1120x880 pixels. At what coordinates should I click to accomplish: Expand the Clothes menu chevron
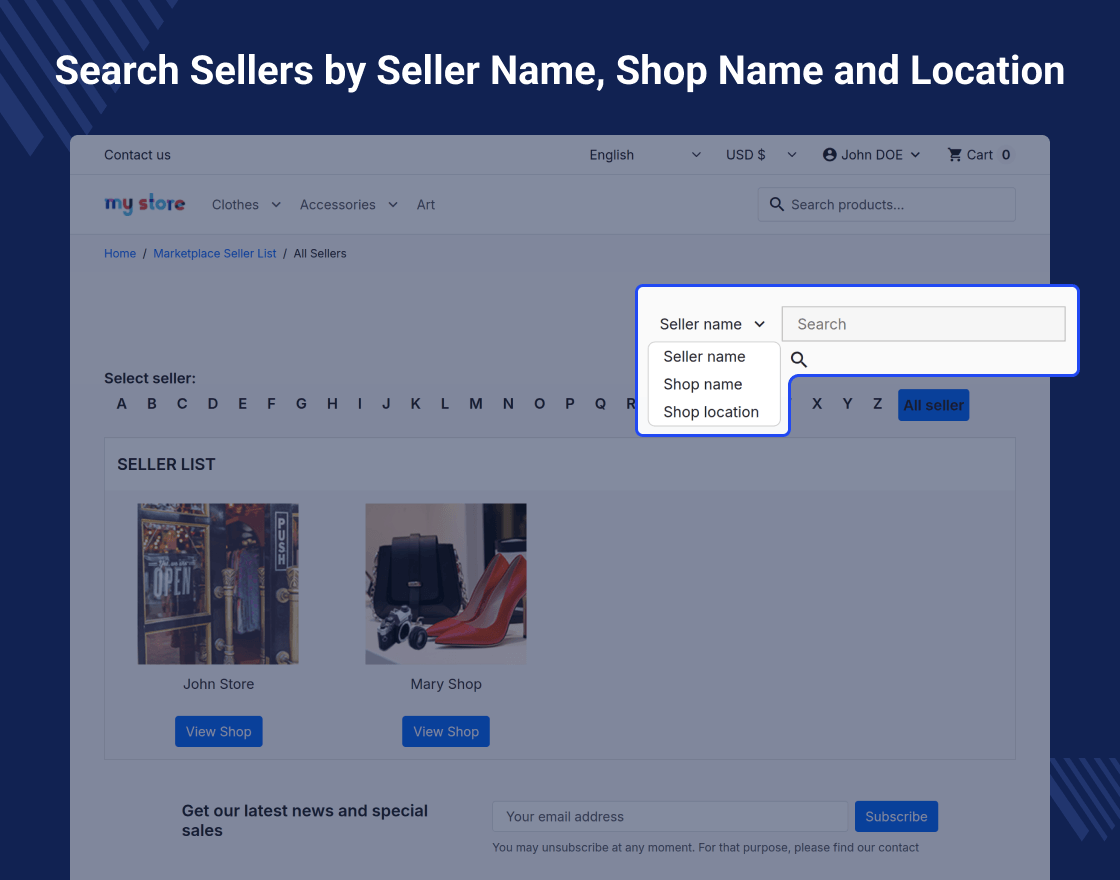coord(276,205)
